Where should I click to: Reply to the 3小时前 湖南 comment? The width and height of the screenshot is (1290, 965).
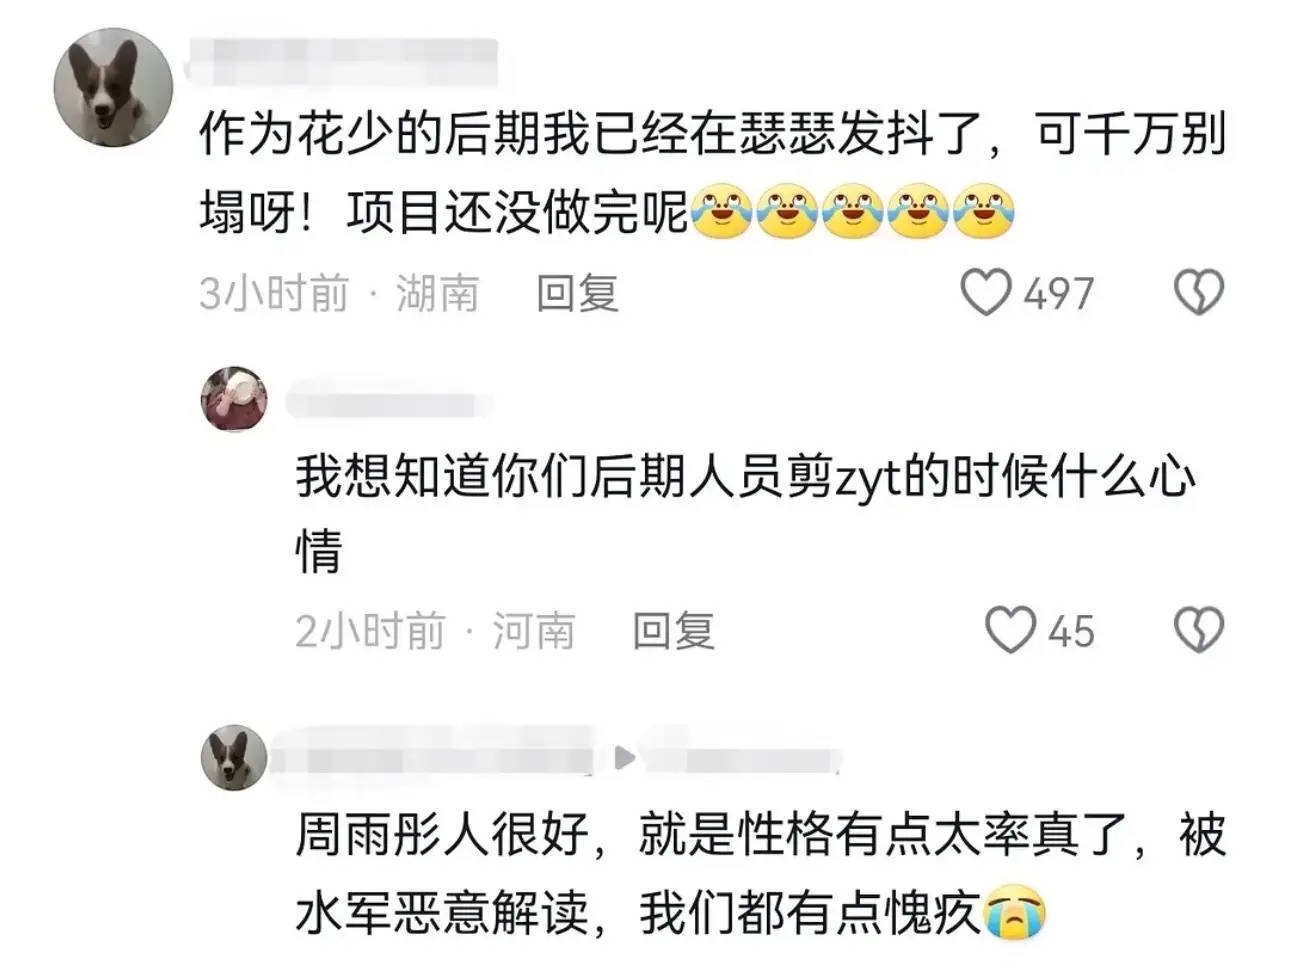pos(577,293)
